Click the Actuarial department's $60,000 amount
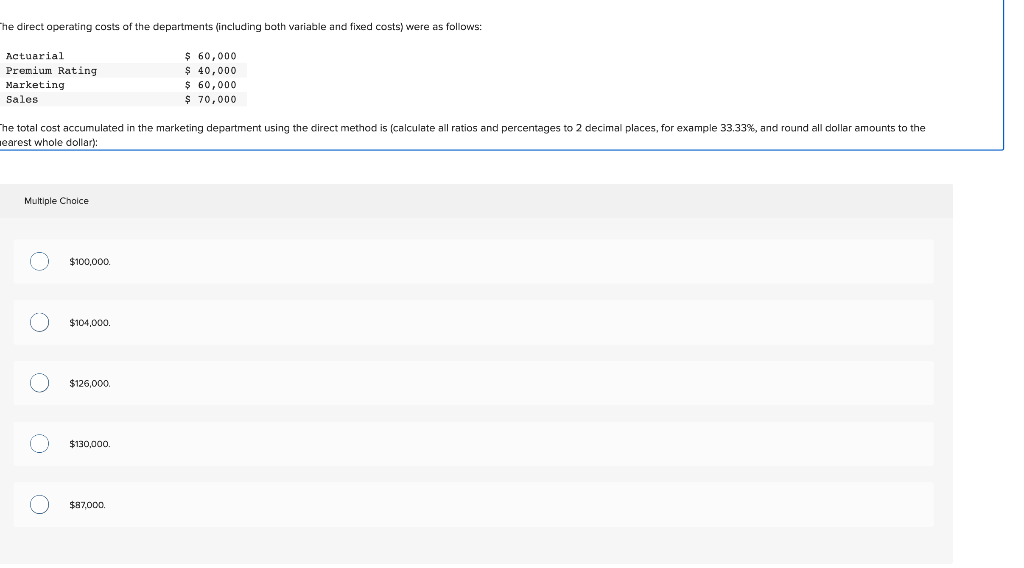 (210, 56)
